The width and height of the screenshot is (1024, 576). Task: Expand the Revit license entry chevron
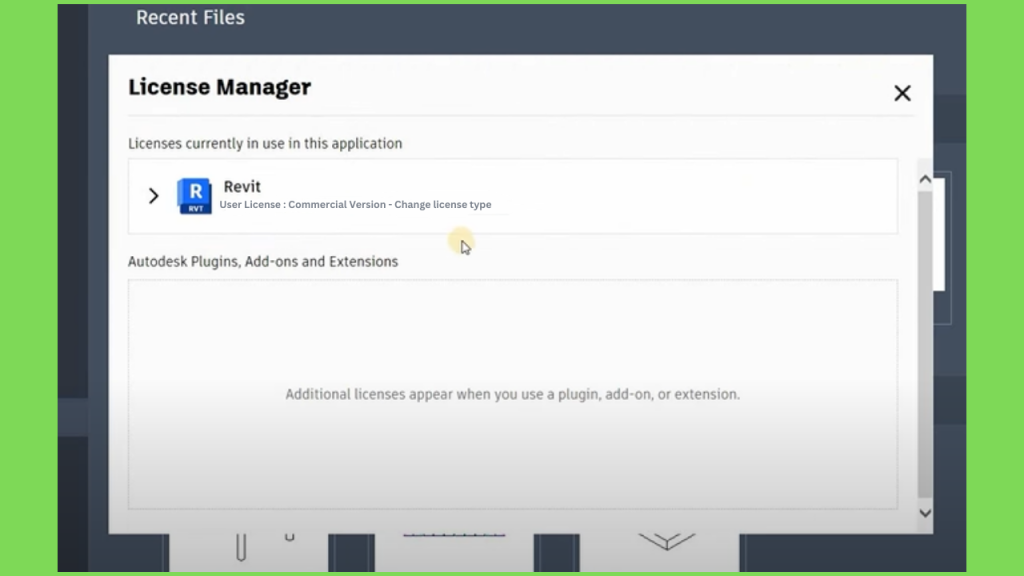pyautogui.click(x=153, y=195)
